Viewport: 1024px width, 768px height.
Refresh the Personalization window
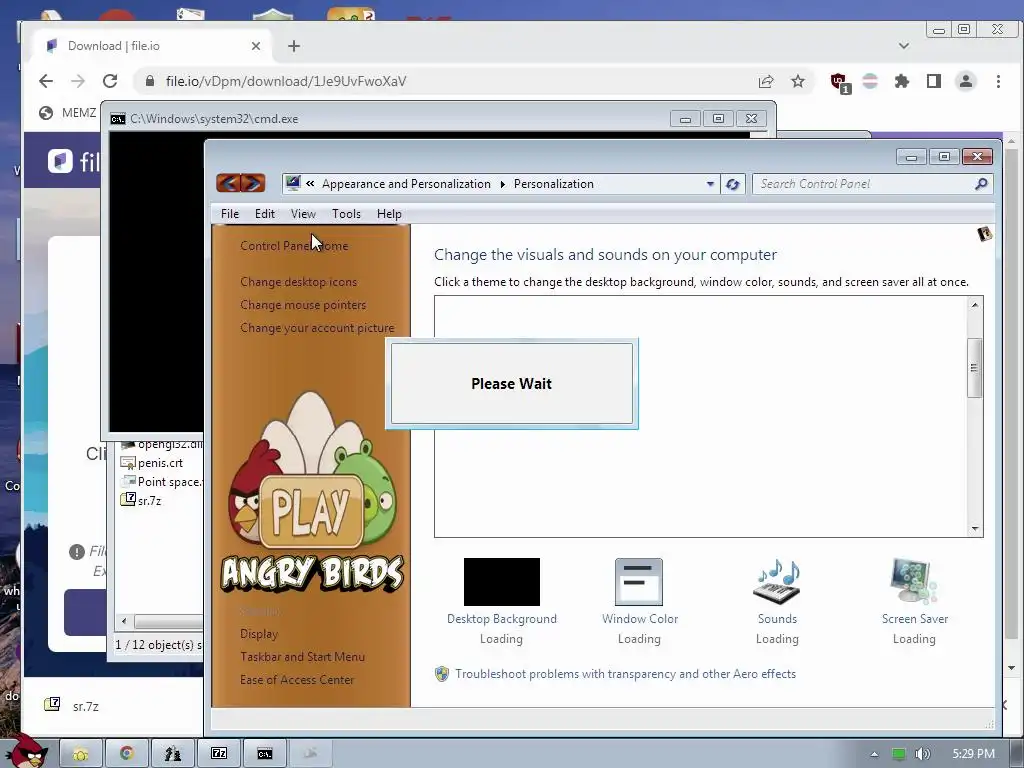(733, 184)
